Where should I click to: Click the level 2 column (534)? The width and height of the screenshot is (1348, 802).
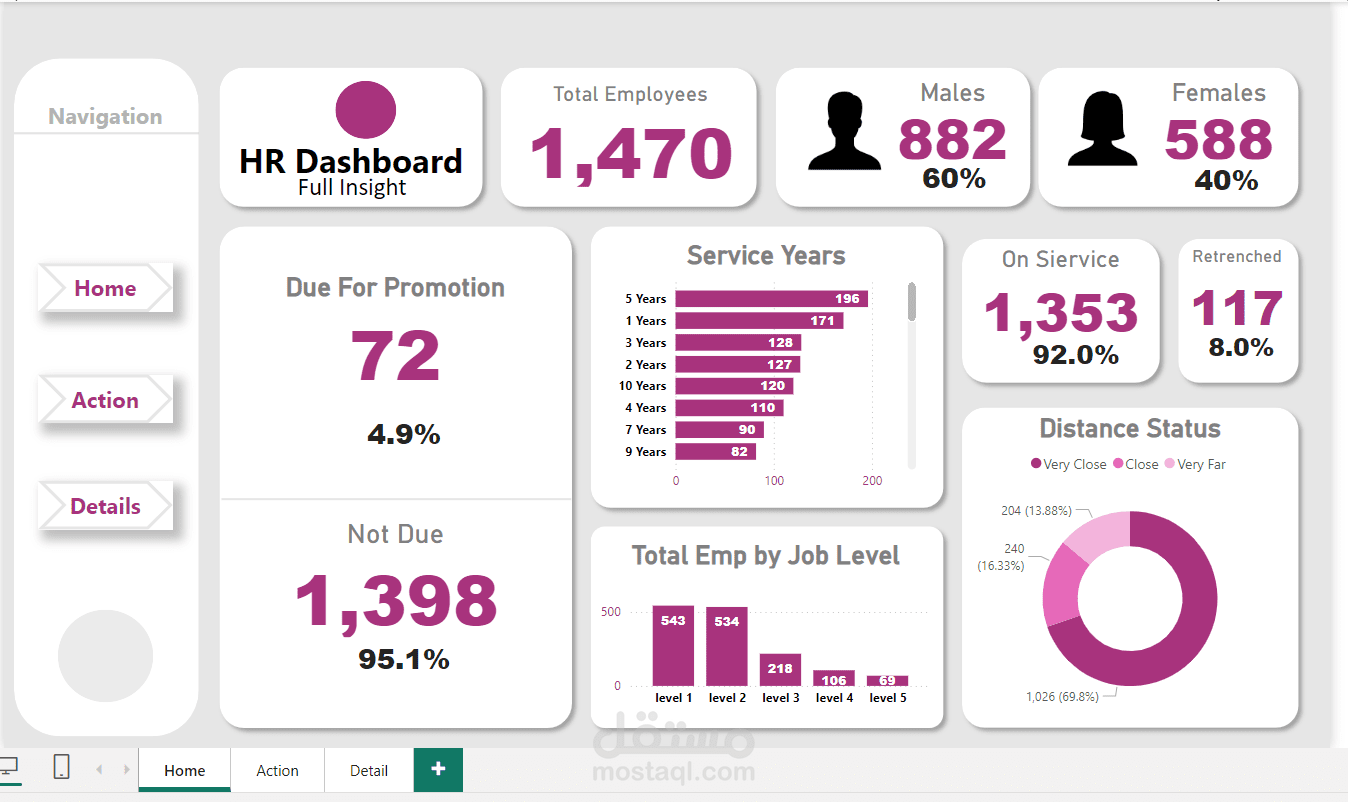[x=727, y=647]
